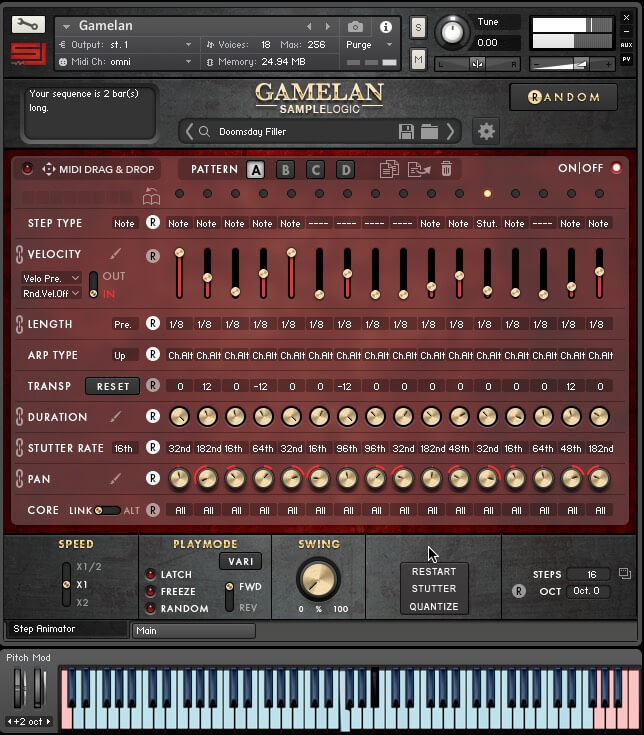Flip the Core LINK/ALT switch
This screenshot has width=644, height=735.
[x=107, y=510]
